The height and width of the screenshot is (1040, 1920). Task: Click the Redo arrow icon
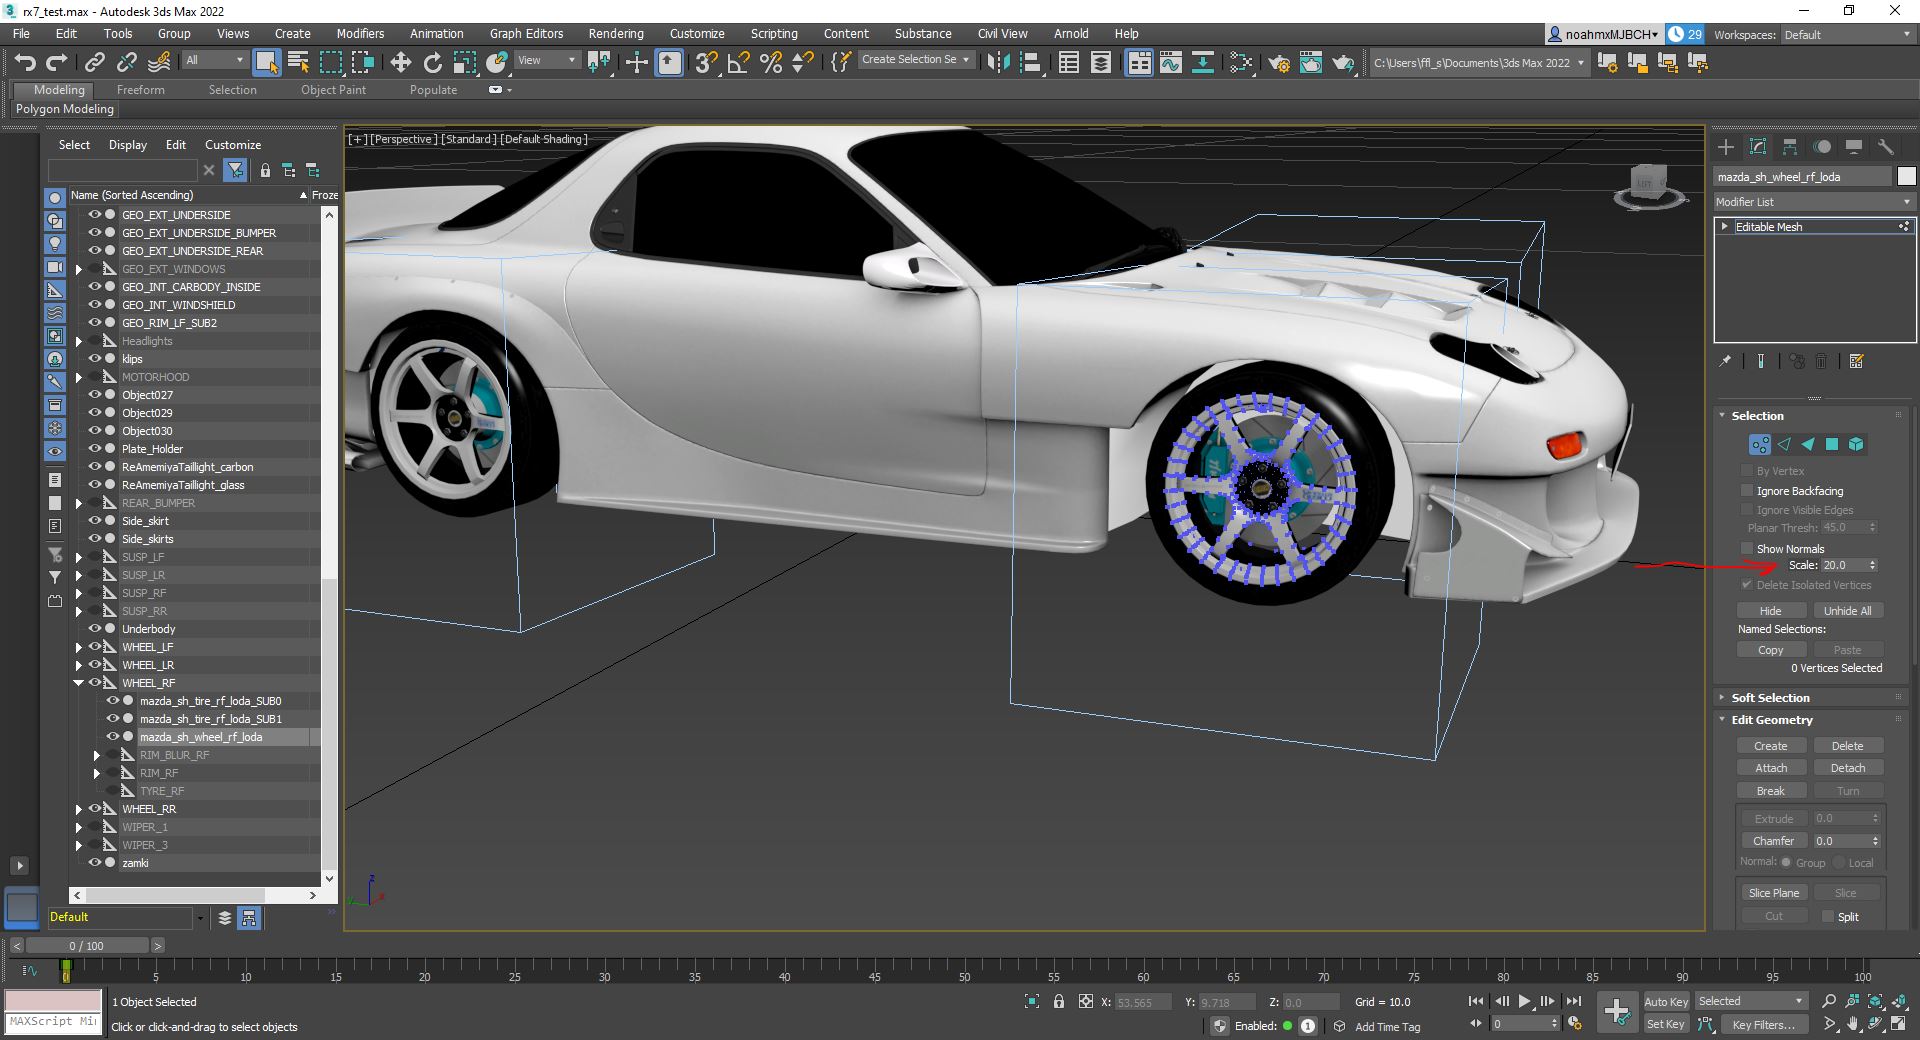56,63
